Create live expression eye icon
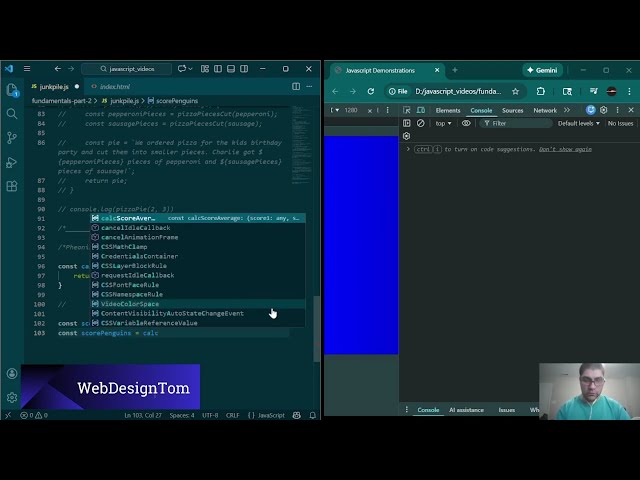Image resolution: width=640 pixels, height=480 pixels. (466, 123)
